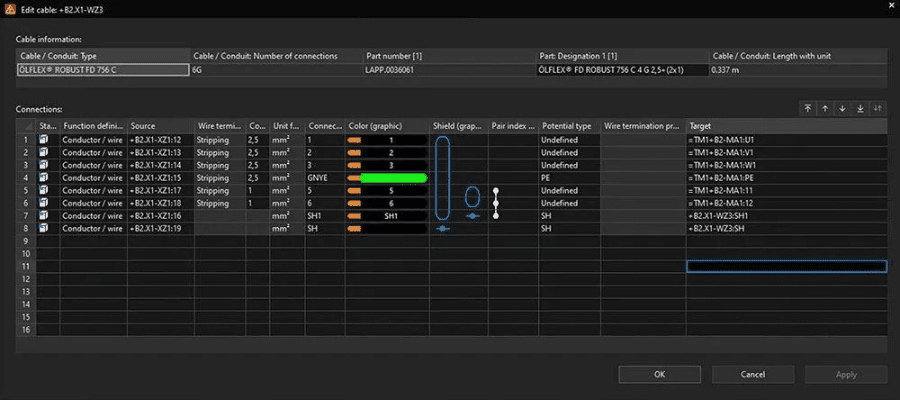The width and height of the screenshot is (900, 400).
Task: Click the Cable / Conduit Type field
Action: [x=102, y=71]
